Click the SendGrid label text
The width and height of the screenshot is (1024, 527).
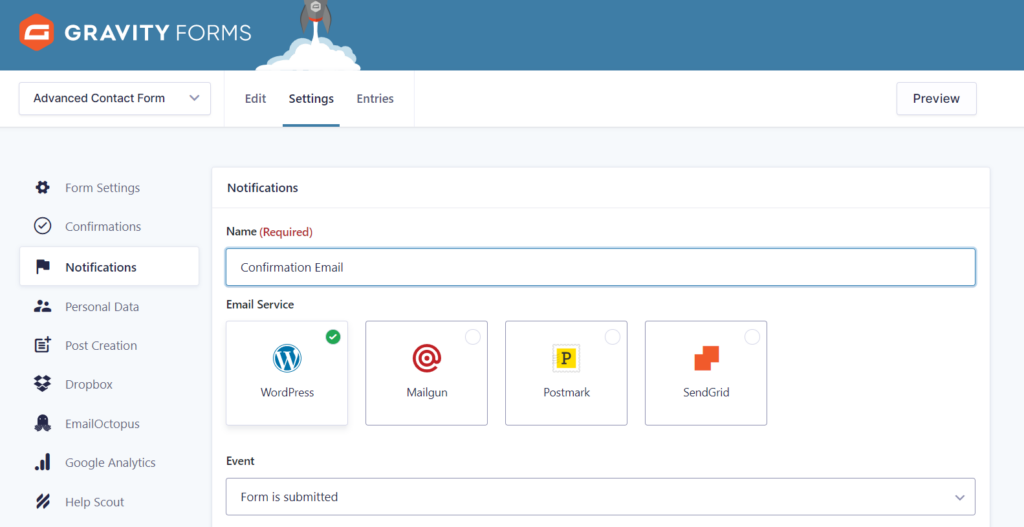(x=706, y=392)
